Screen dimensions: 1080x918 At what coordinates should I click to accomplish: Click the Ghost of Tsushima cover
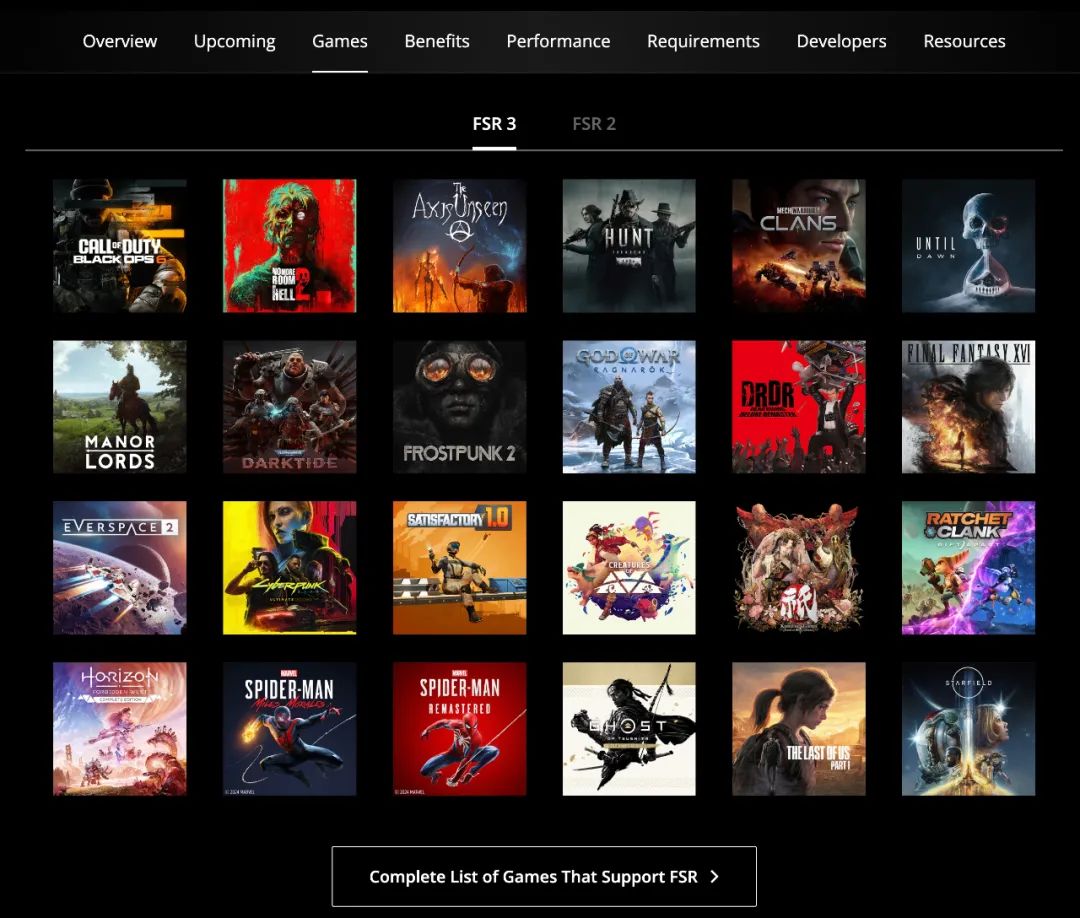point(629,729)
